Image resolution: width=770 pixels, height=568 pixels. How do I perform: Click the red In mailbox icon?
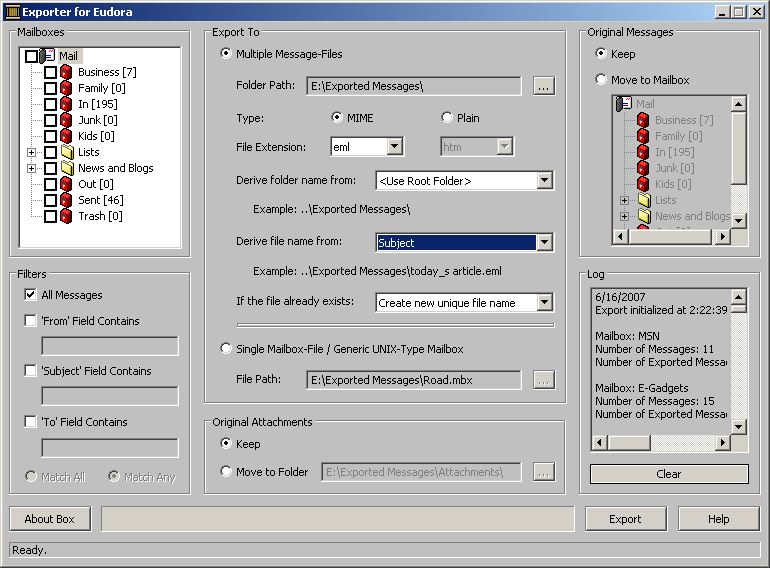[x=67, y=104]
